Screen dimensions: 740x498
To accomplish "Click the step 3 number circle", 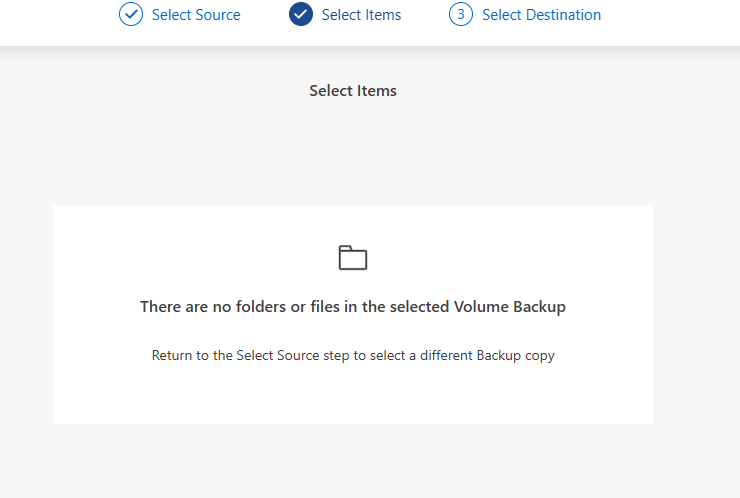I will 461,15.
